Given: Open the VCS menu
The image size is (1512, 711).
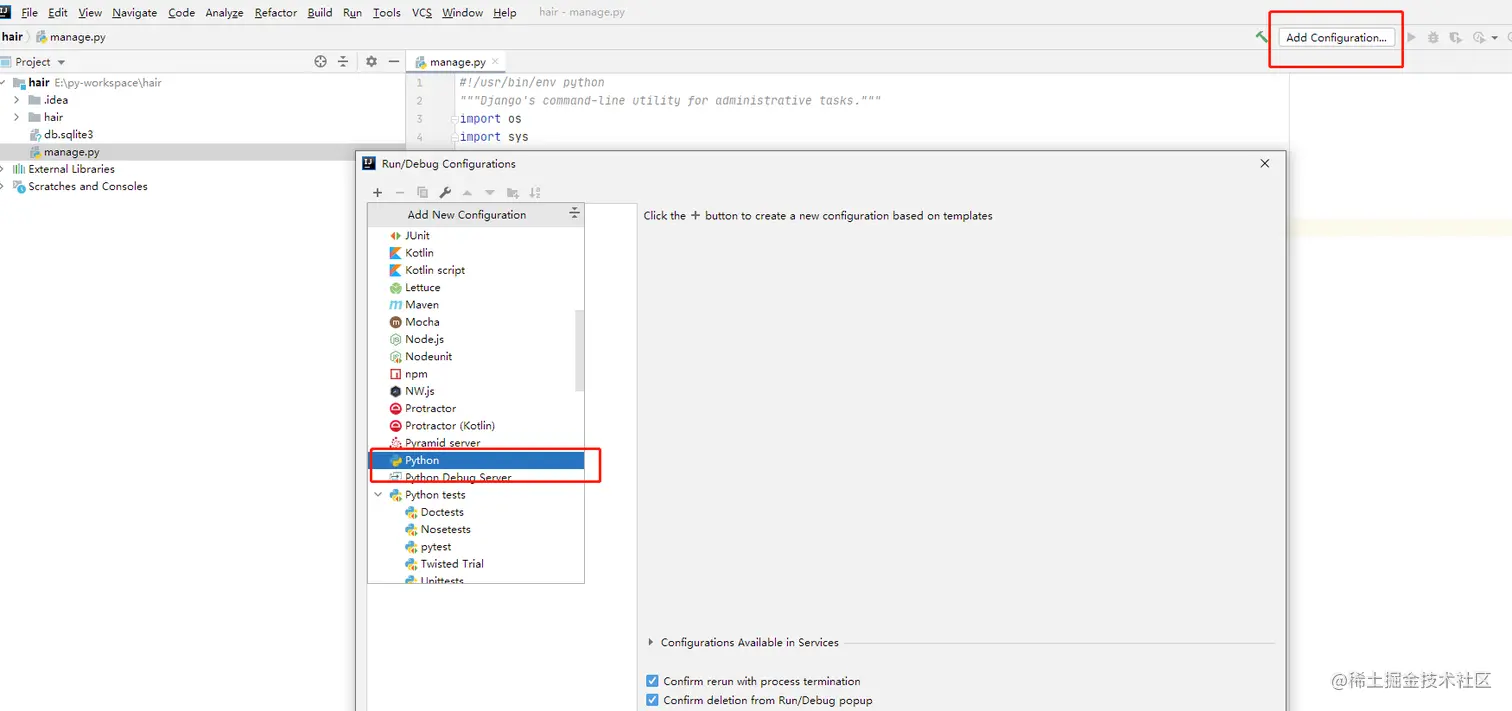Looking at the screenshot, I should tap(422, 13).
